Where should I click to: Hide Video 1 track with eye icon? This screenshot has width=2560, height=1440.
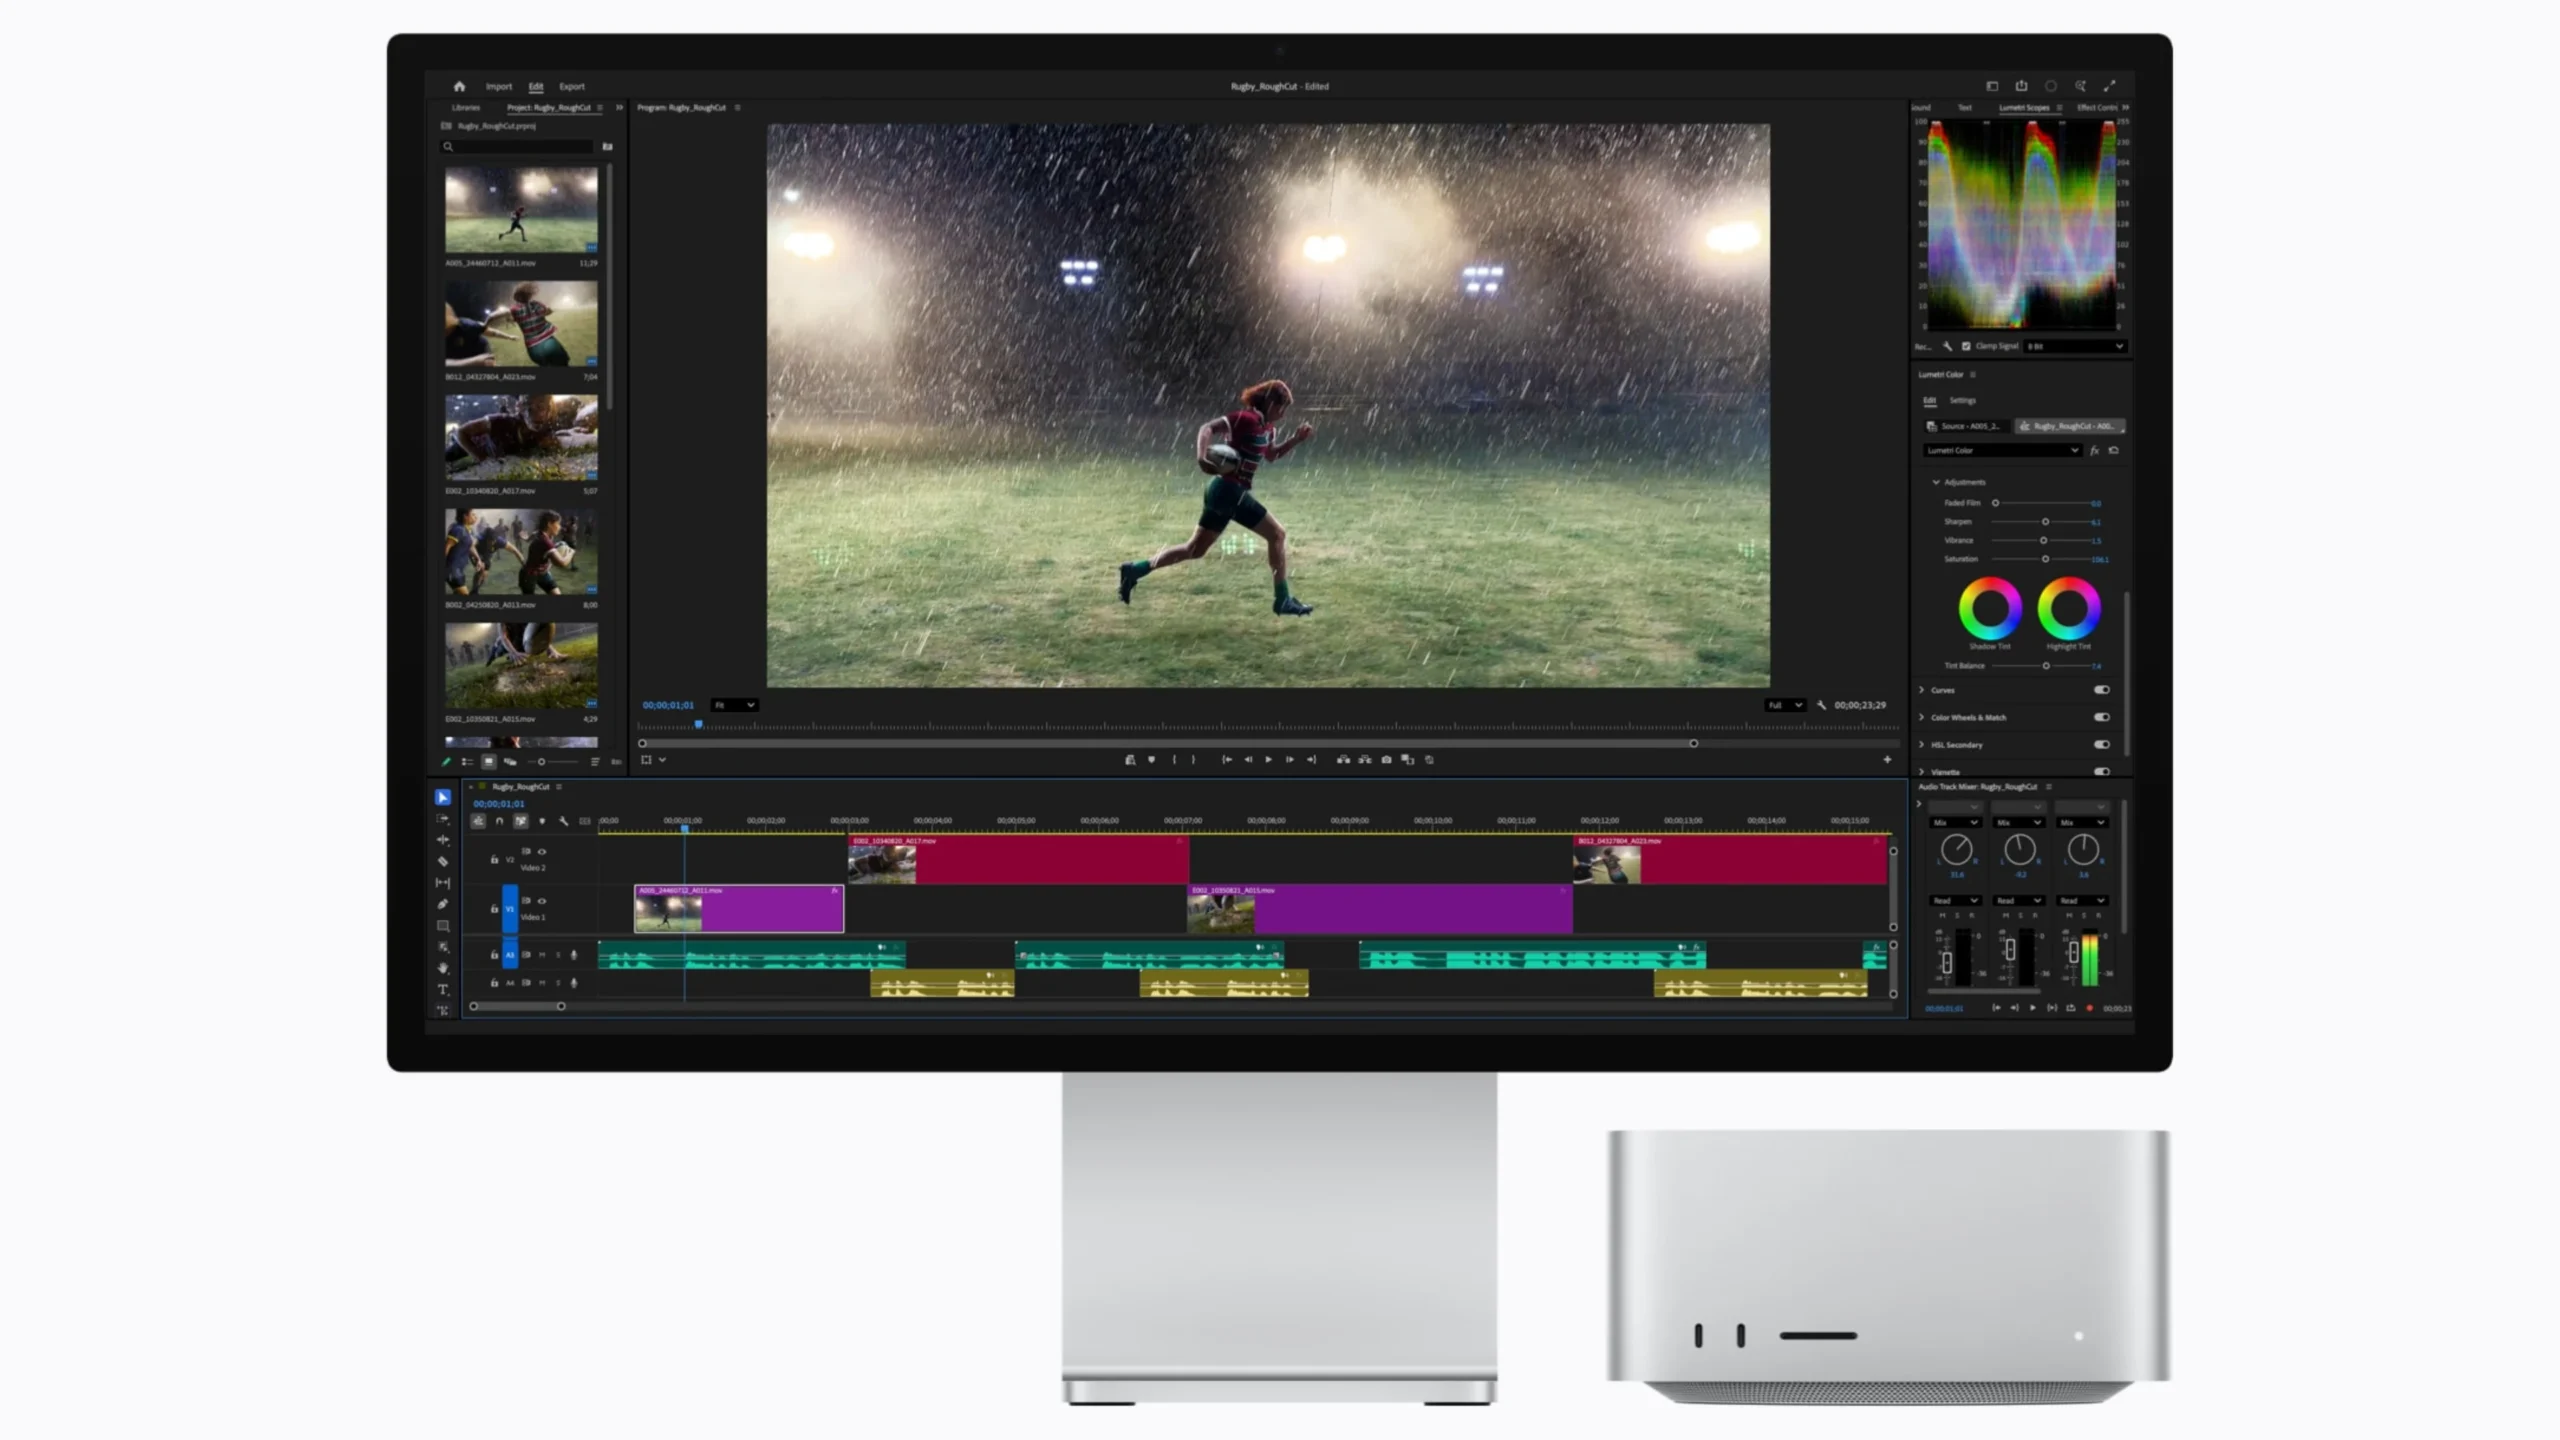pyautogui.click(x=542, y=901)
